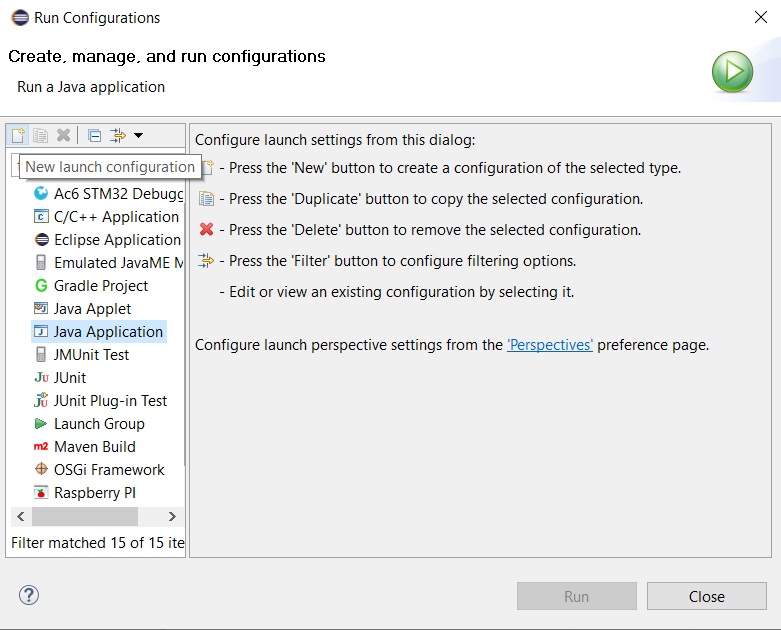Click the JUnit Plug-in Test icon

pos(41,400)
